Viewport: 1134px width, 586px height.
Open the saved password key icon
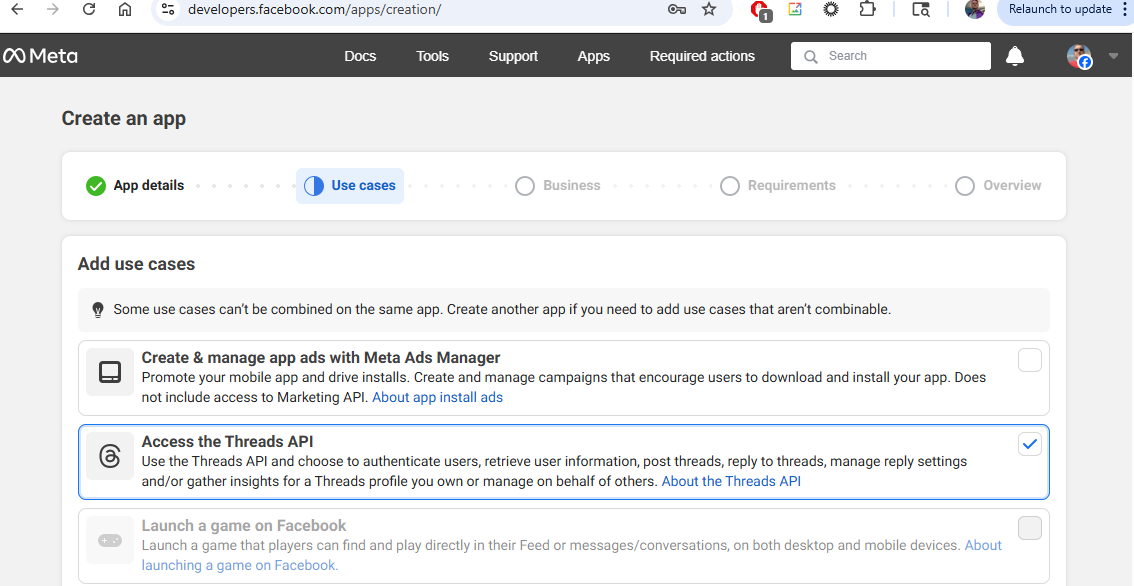tap(676, 9)
